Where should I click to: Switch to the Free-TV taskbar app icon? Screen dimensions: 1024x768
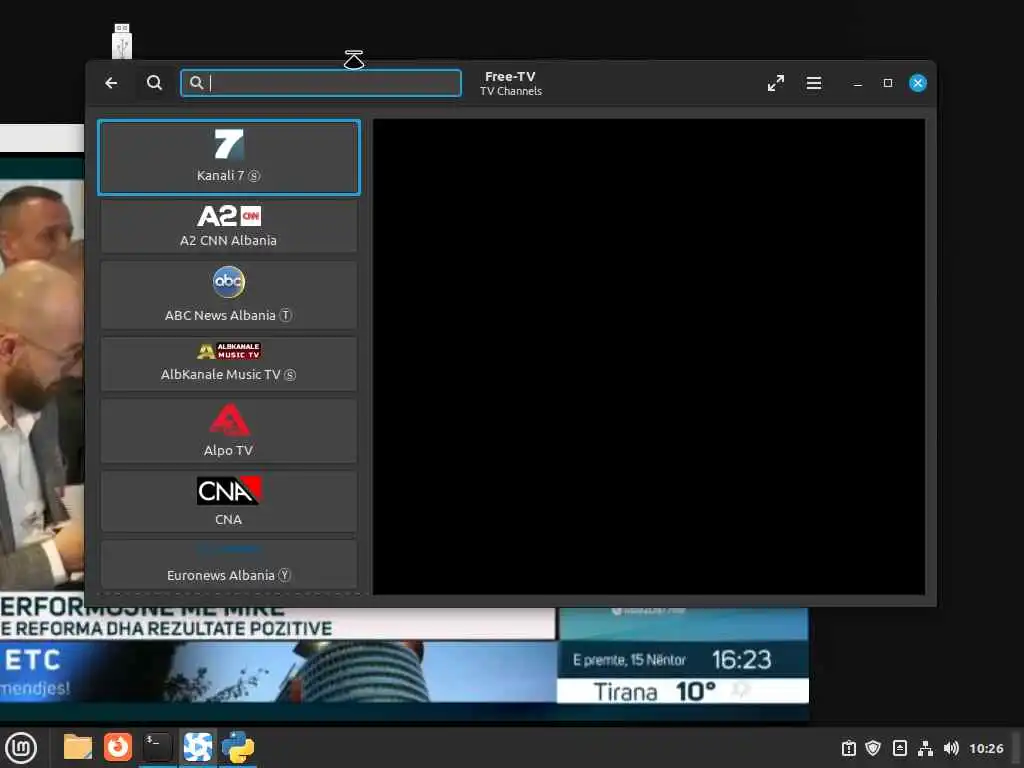click(197, 747)
